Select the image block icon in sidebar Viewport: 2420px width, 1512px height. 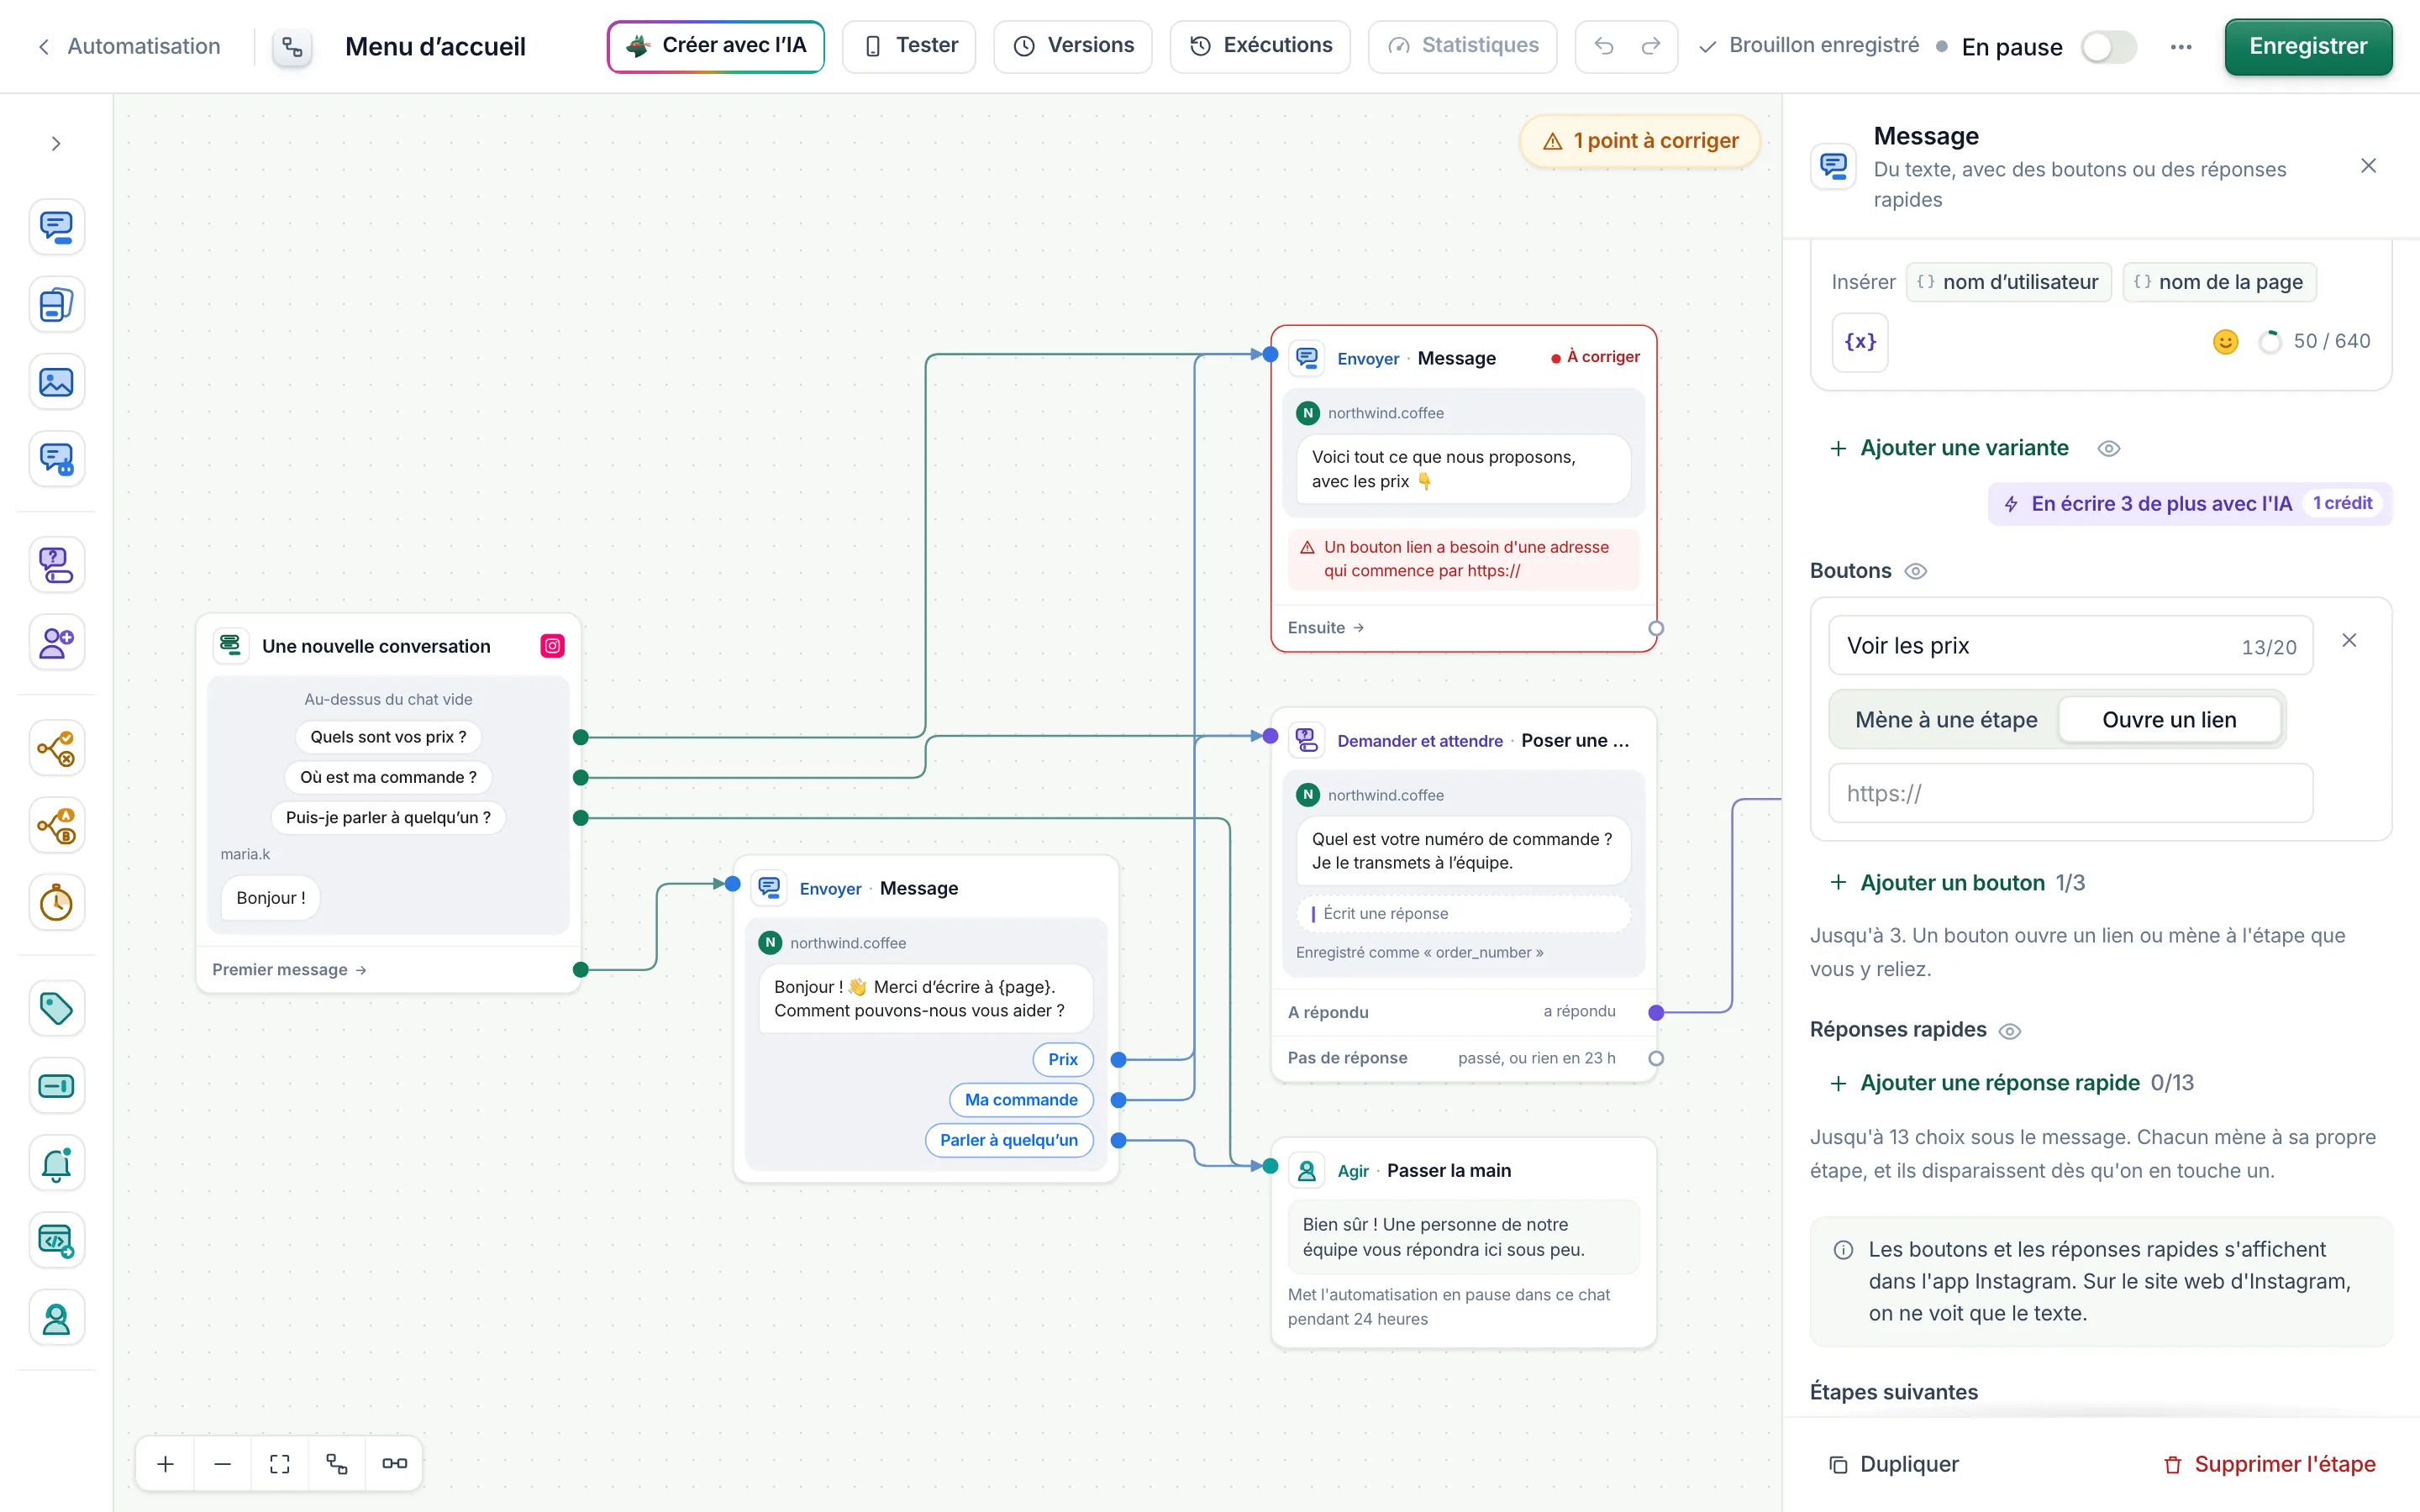[56, 382]
